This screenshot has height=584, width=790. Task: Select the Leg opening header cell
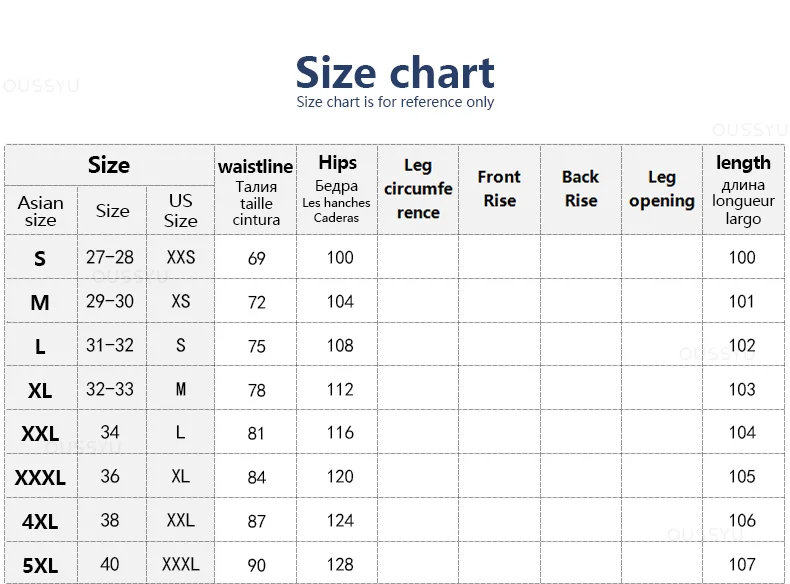(x=662, y=190)
